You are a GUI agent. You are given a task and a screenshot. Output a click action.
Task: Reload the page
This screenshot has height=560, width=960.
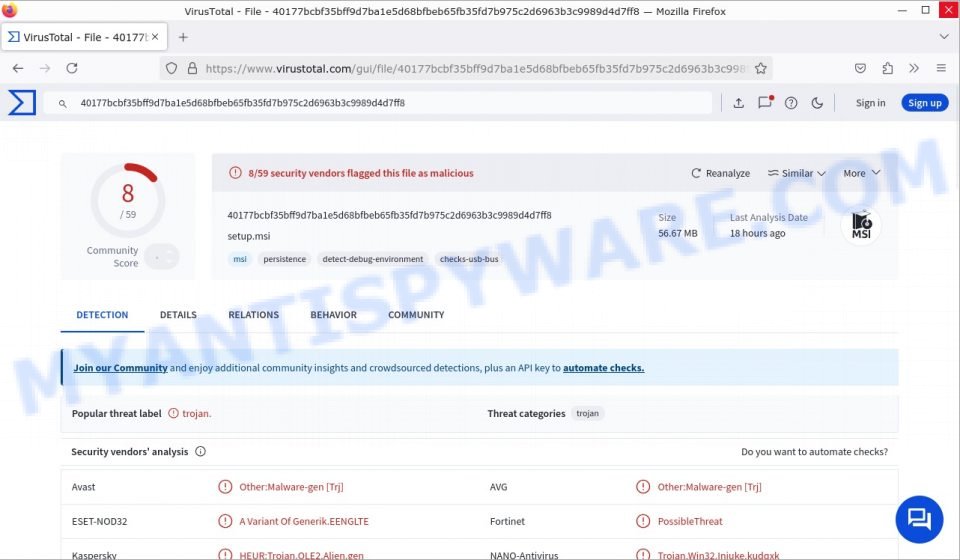click(x=72, y=68)
